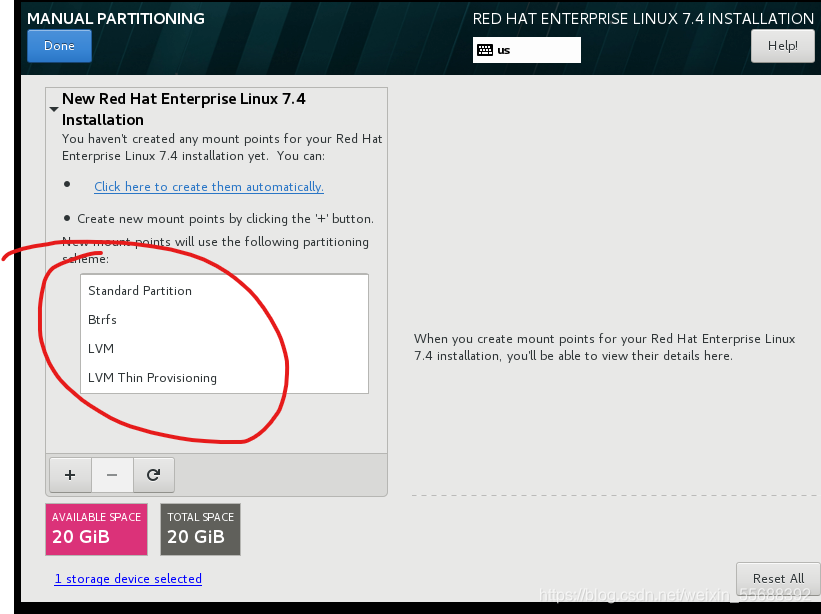This screenshot has height=614, width=821.
Task: Click the Done button
Action: point(59,46)
